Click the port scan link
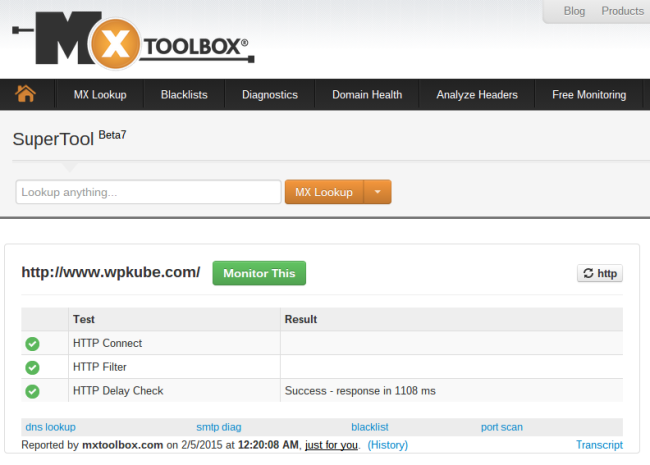Screen dimensions: 650x465 [502, 427]
